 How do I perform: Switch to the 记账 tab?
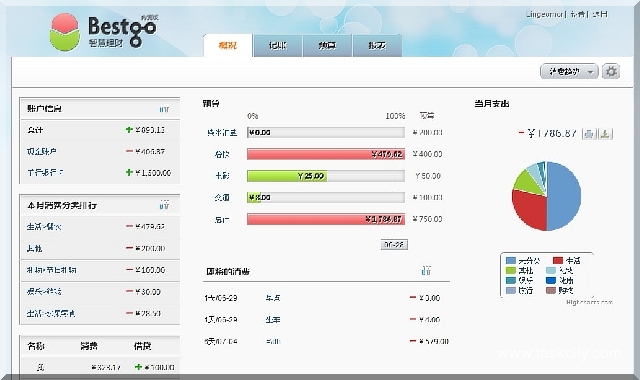tap(278, 45)
